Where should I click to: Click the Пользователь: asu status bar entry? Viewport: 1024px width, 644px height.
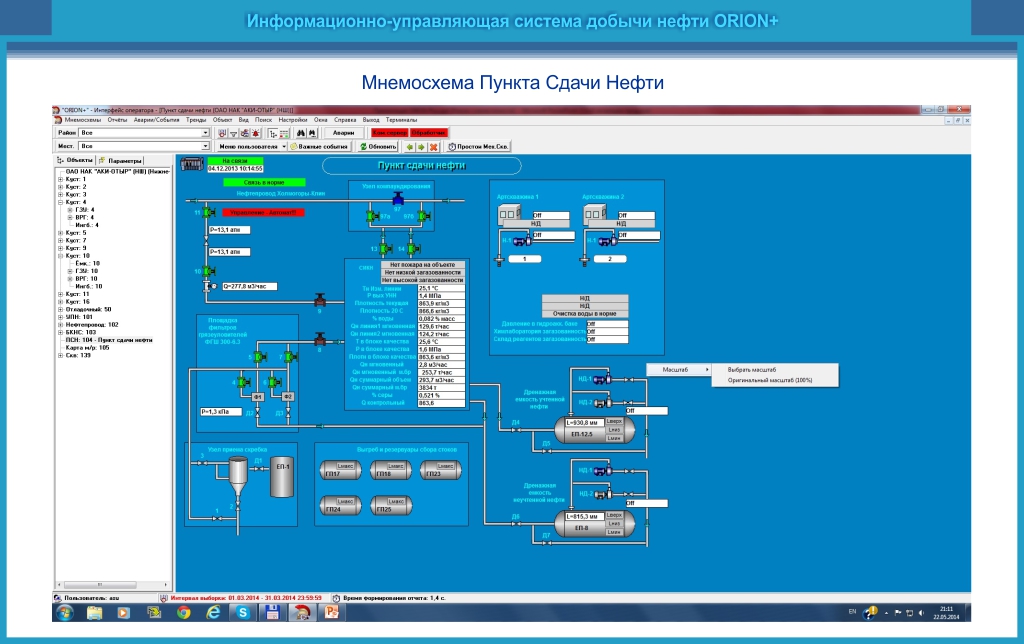click(91, 598)
